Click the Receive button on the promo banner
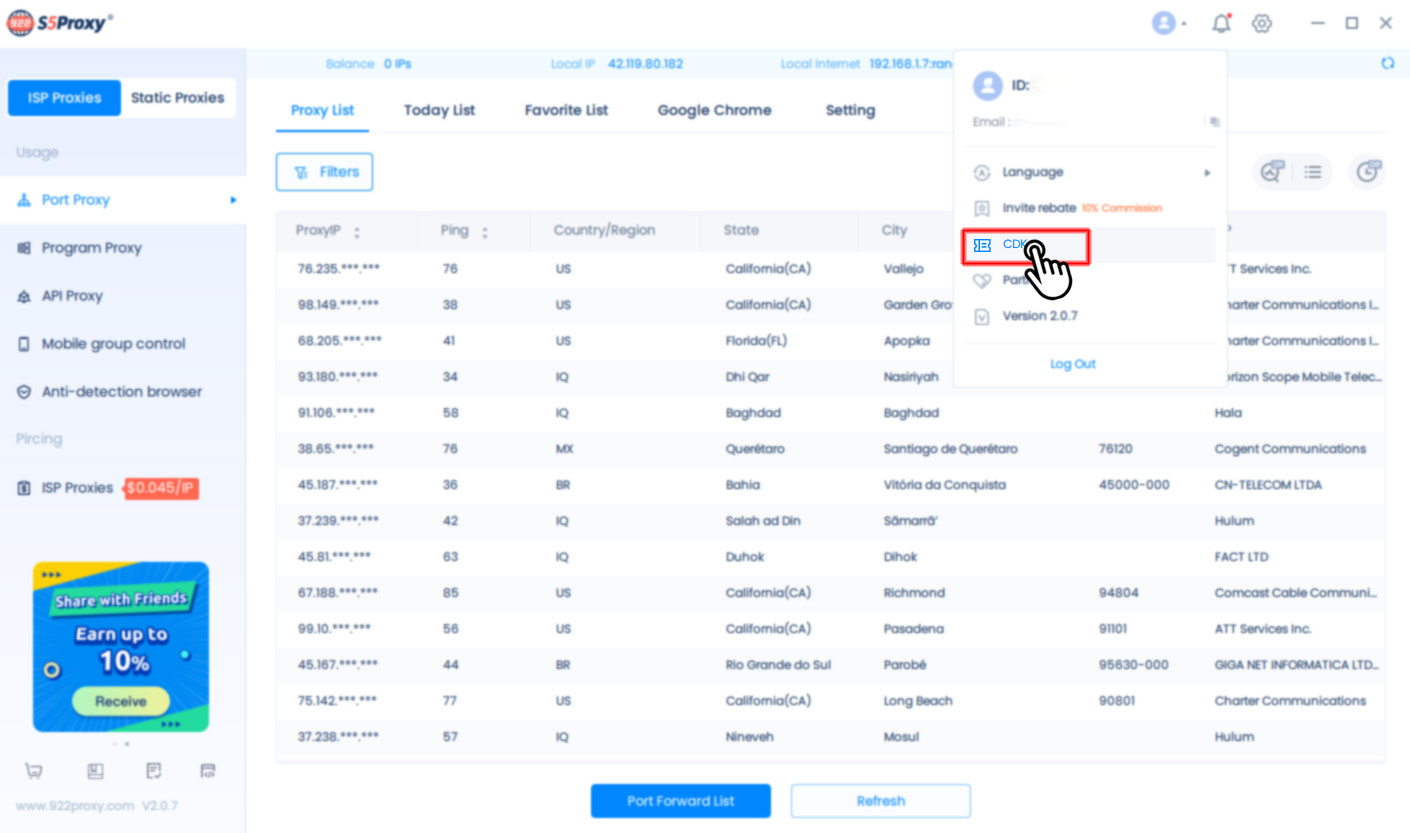This screenshot has height=833, width=1410. [119, 700]
